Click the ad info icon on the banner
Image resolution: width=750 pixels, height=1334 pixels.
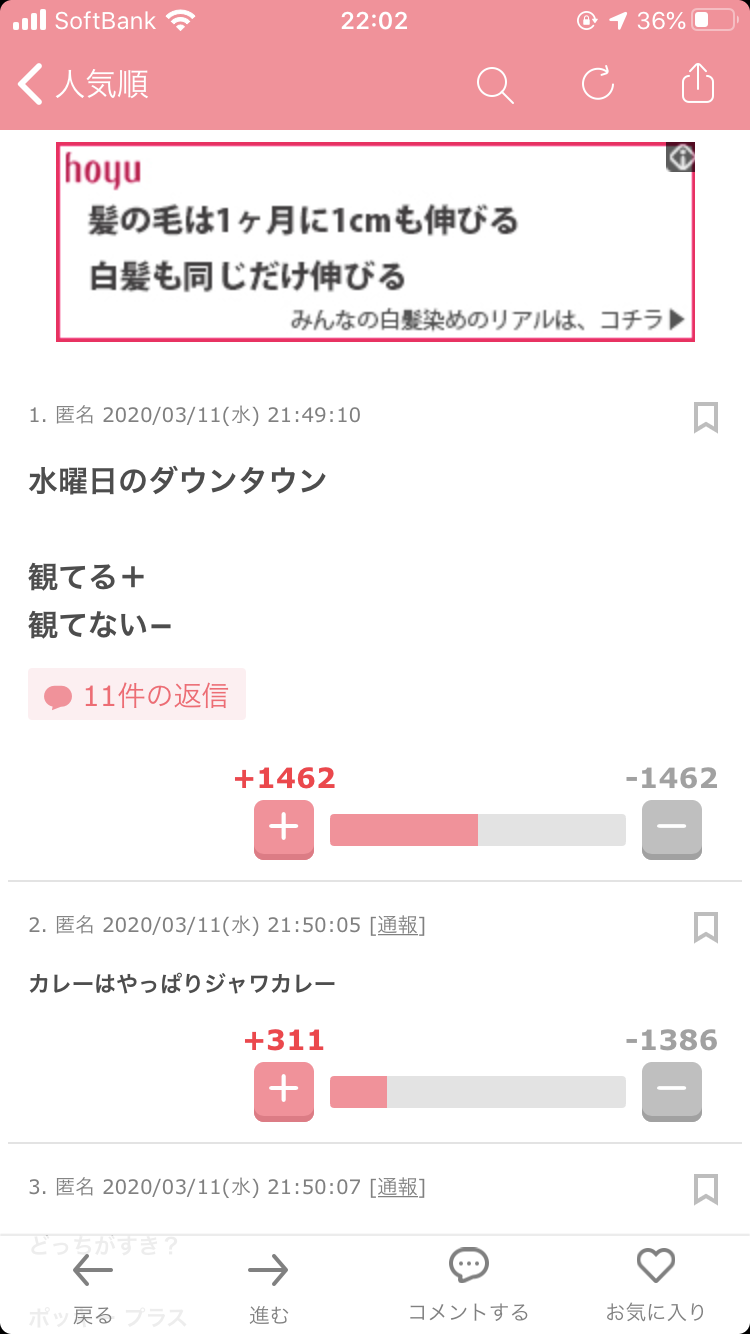pos(680,157)
